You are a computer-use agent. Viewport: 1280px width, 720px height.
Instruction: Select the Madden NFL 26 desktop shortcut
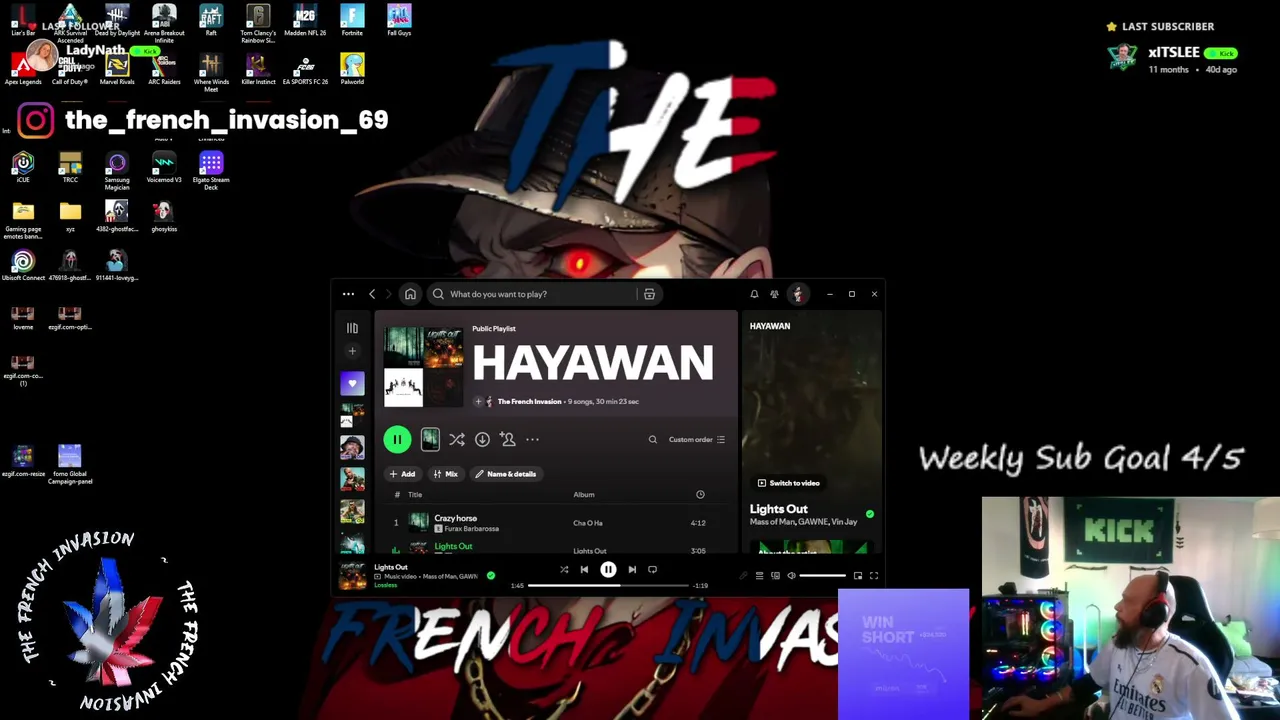(305, 21)
